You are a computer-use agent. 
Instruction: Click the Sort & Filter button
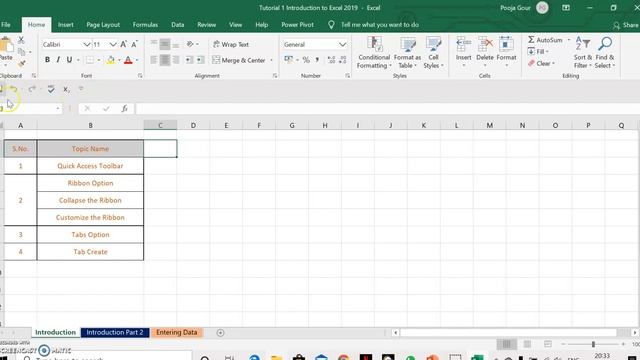tap(582, 53)
